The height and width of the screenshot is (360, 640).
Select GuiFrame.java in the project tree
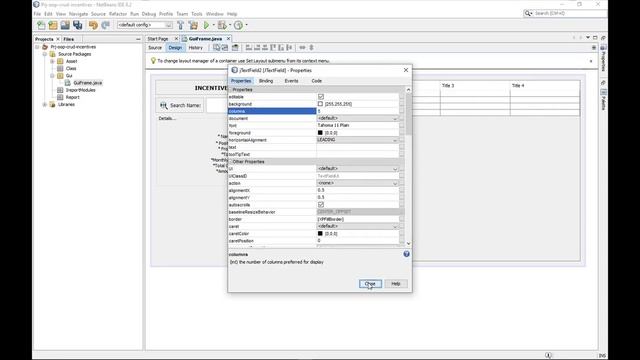(x=88, y=83)
